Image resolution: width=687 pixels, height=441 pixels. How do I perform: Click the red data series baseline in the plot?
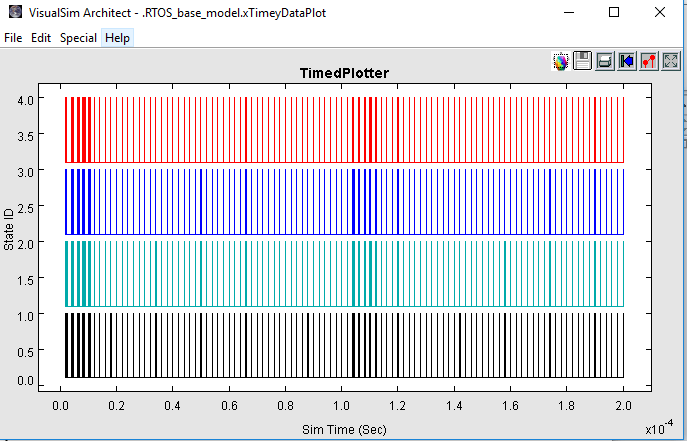[x=400, y=162]
